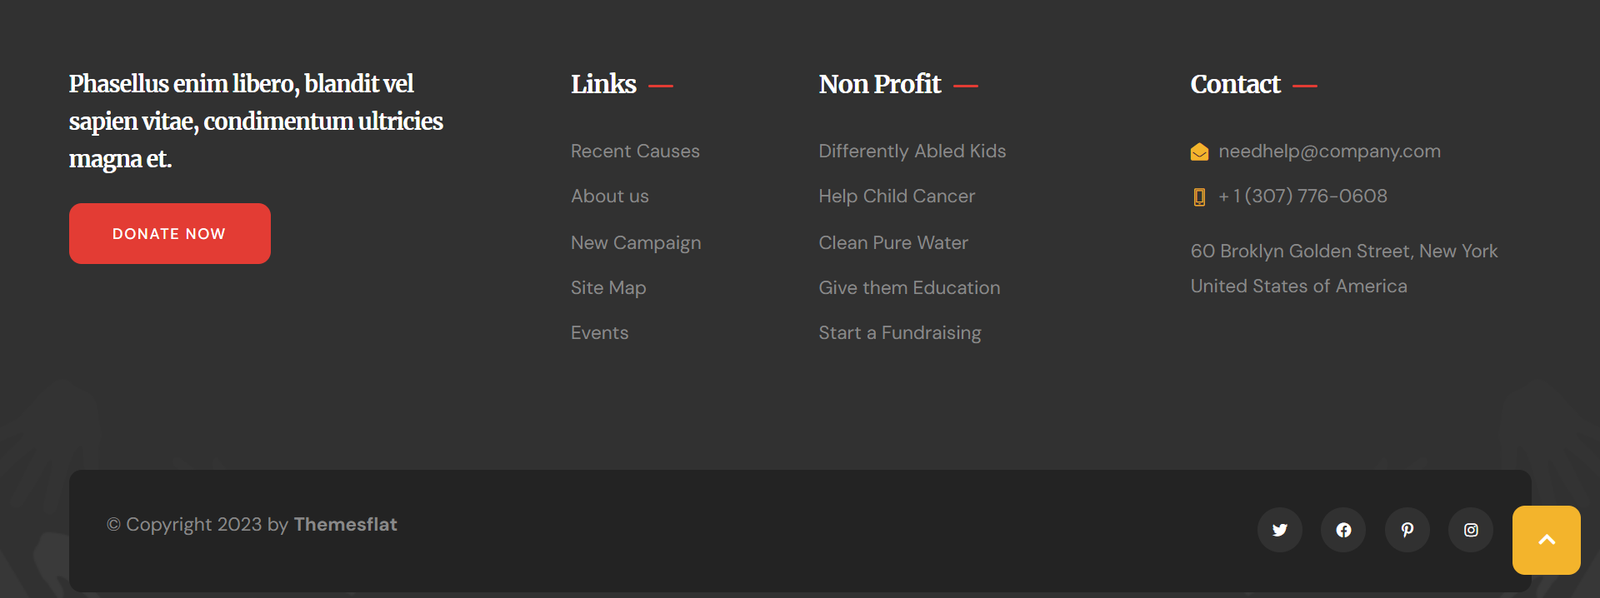The image size is (1600, 598).
Task: Click the yellow back-to-top arrow button
Action: [x=1546, y=540]
